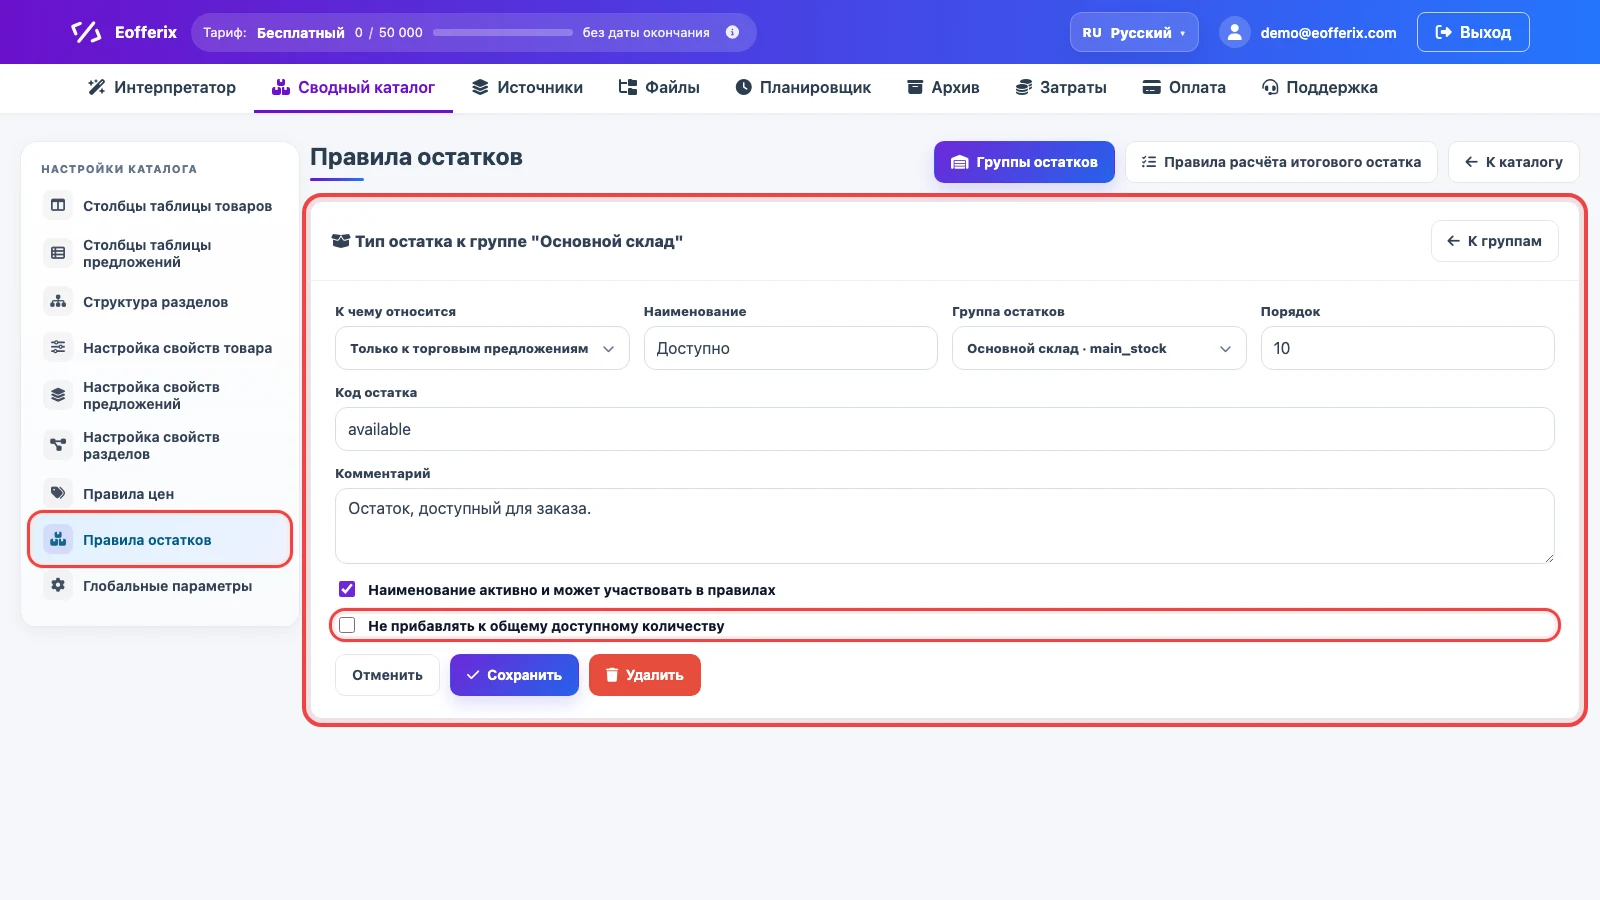The height and width of the screenshot is (900, 1600).
Task: Click the checkmark icon in Сохранить button
Action: [x=473, y=675]
